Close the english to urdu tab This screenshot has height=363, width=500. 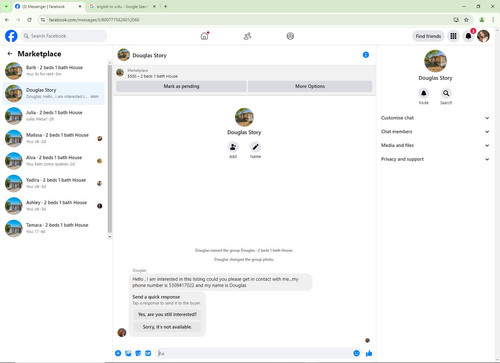(x=154, y=6)
